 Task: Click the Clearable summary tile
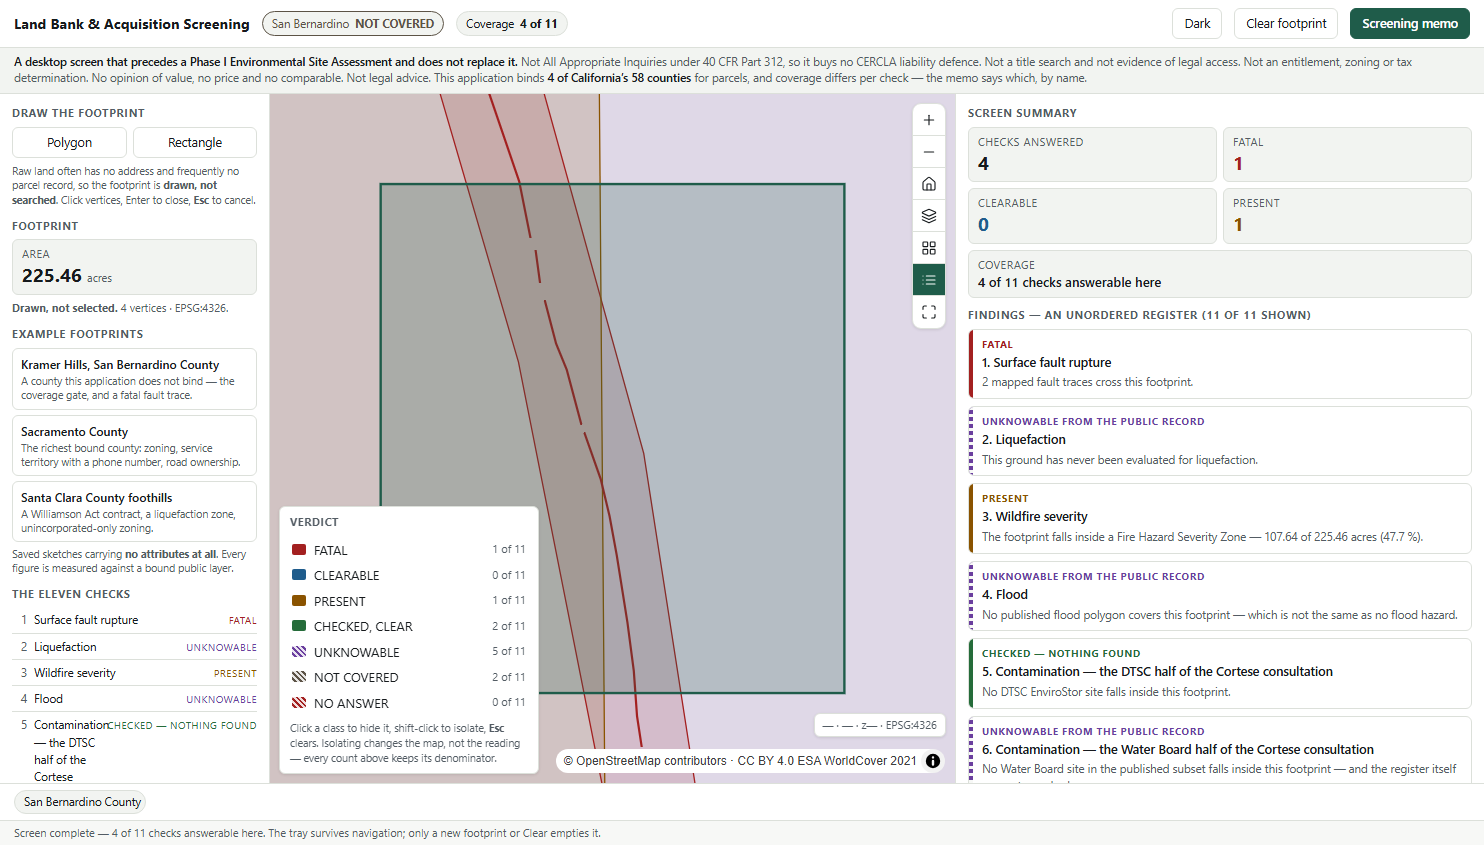pyautogui.click(x=1092, y=216)
